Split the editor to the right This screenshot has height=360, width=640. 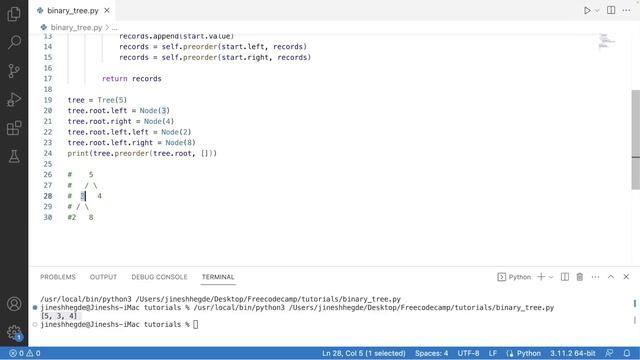[611, 11]
